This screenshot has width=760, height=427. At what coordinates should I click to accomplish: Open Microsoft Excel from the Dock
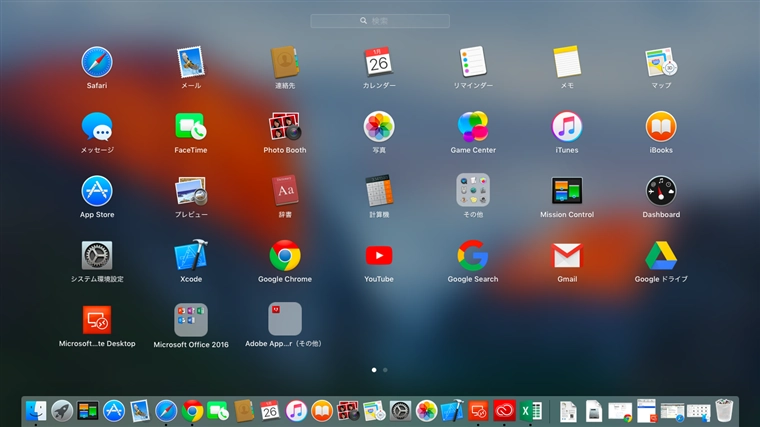[x=531, y=411]
